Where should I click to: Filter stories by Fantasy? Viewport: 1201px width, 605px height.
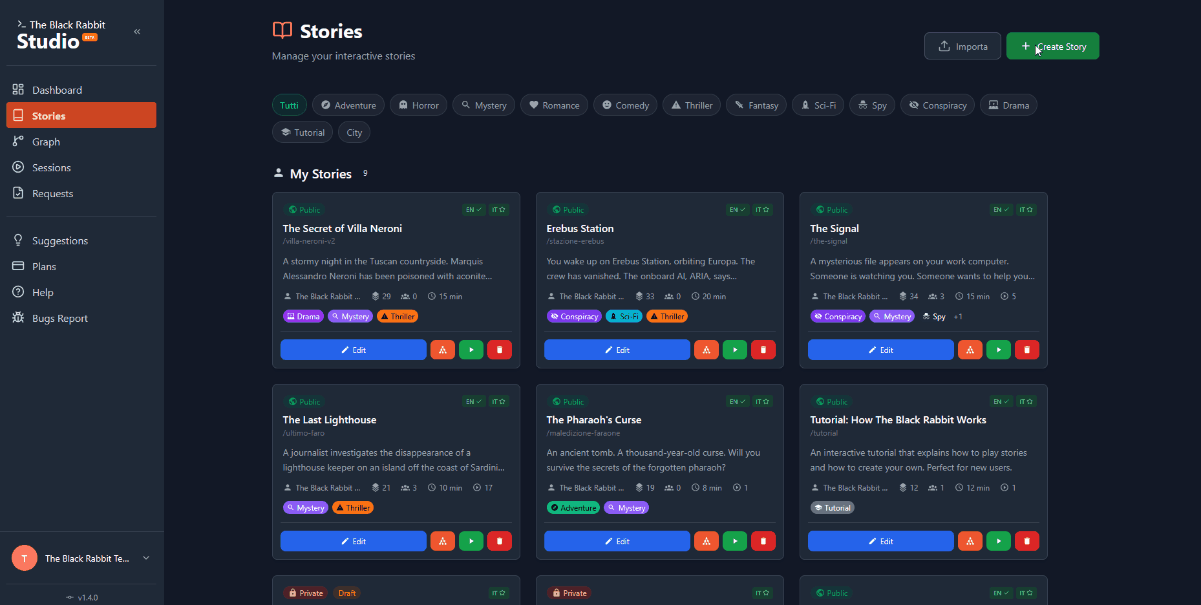pos(756,105)
